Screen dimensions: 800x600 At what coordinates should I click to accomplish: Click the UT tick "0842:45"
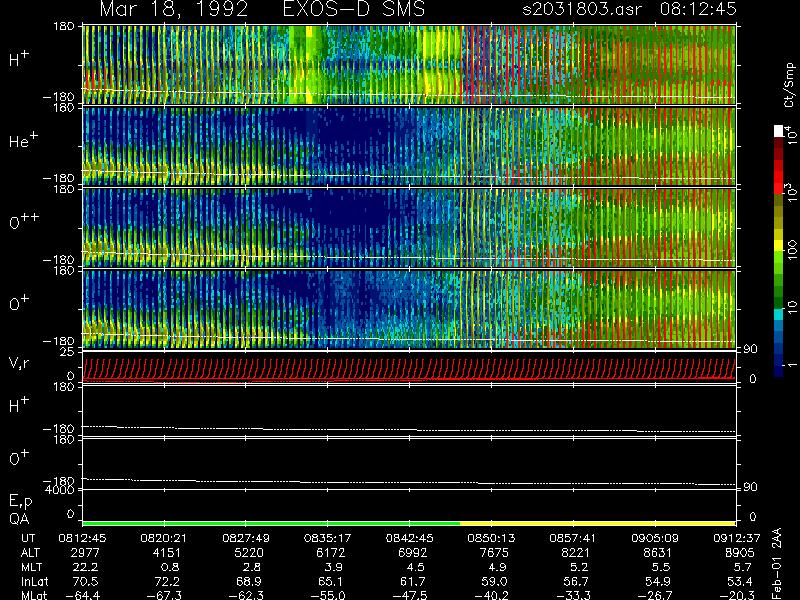point(410,538)
